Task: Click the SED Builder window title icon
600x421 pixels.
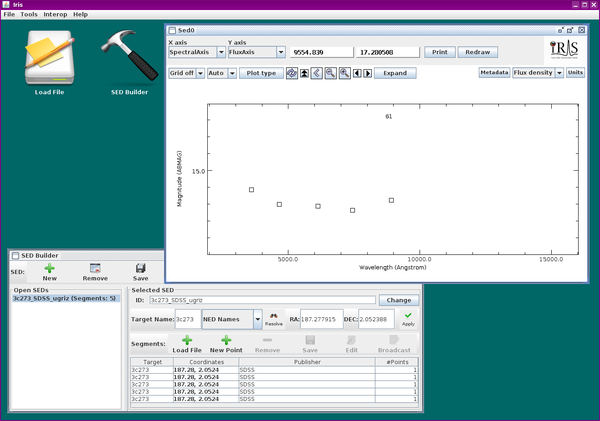Action: pos(15,255)
